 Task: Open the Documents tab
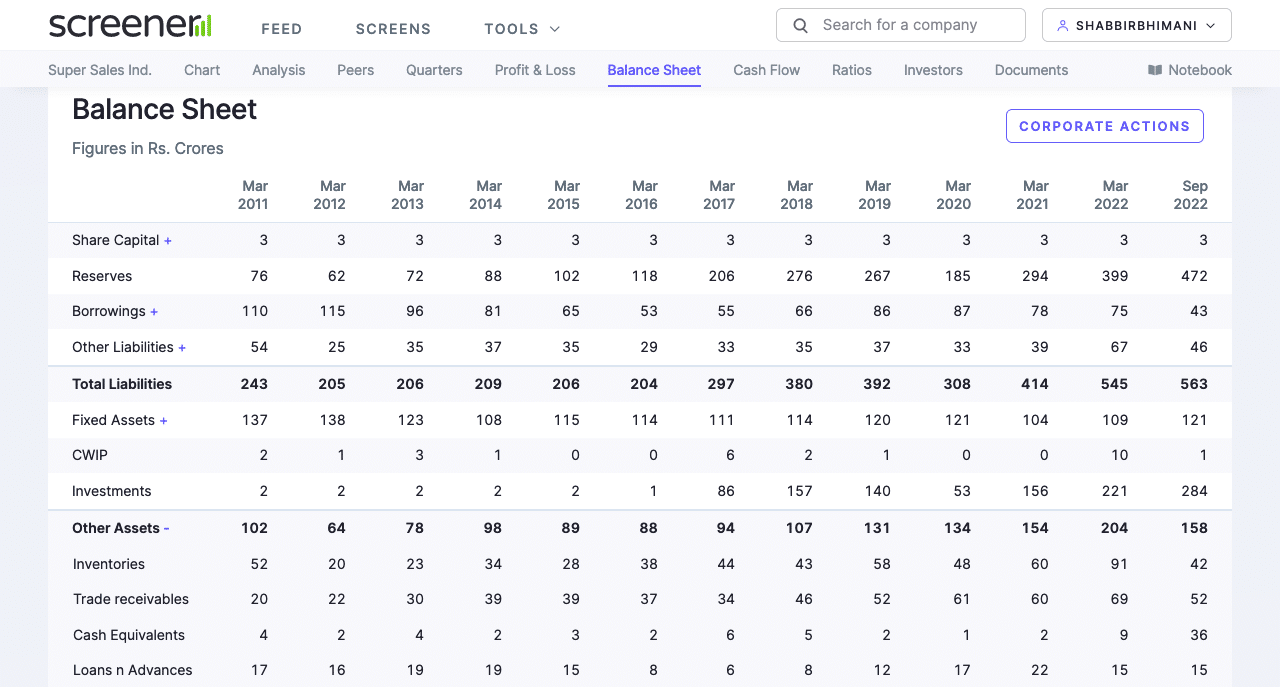tap(1031, 70)
